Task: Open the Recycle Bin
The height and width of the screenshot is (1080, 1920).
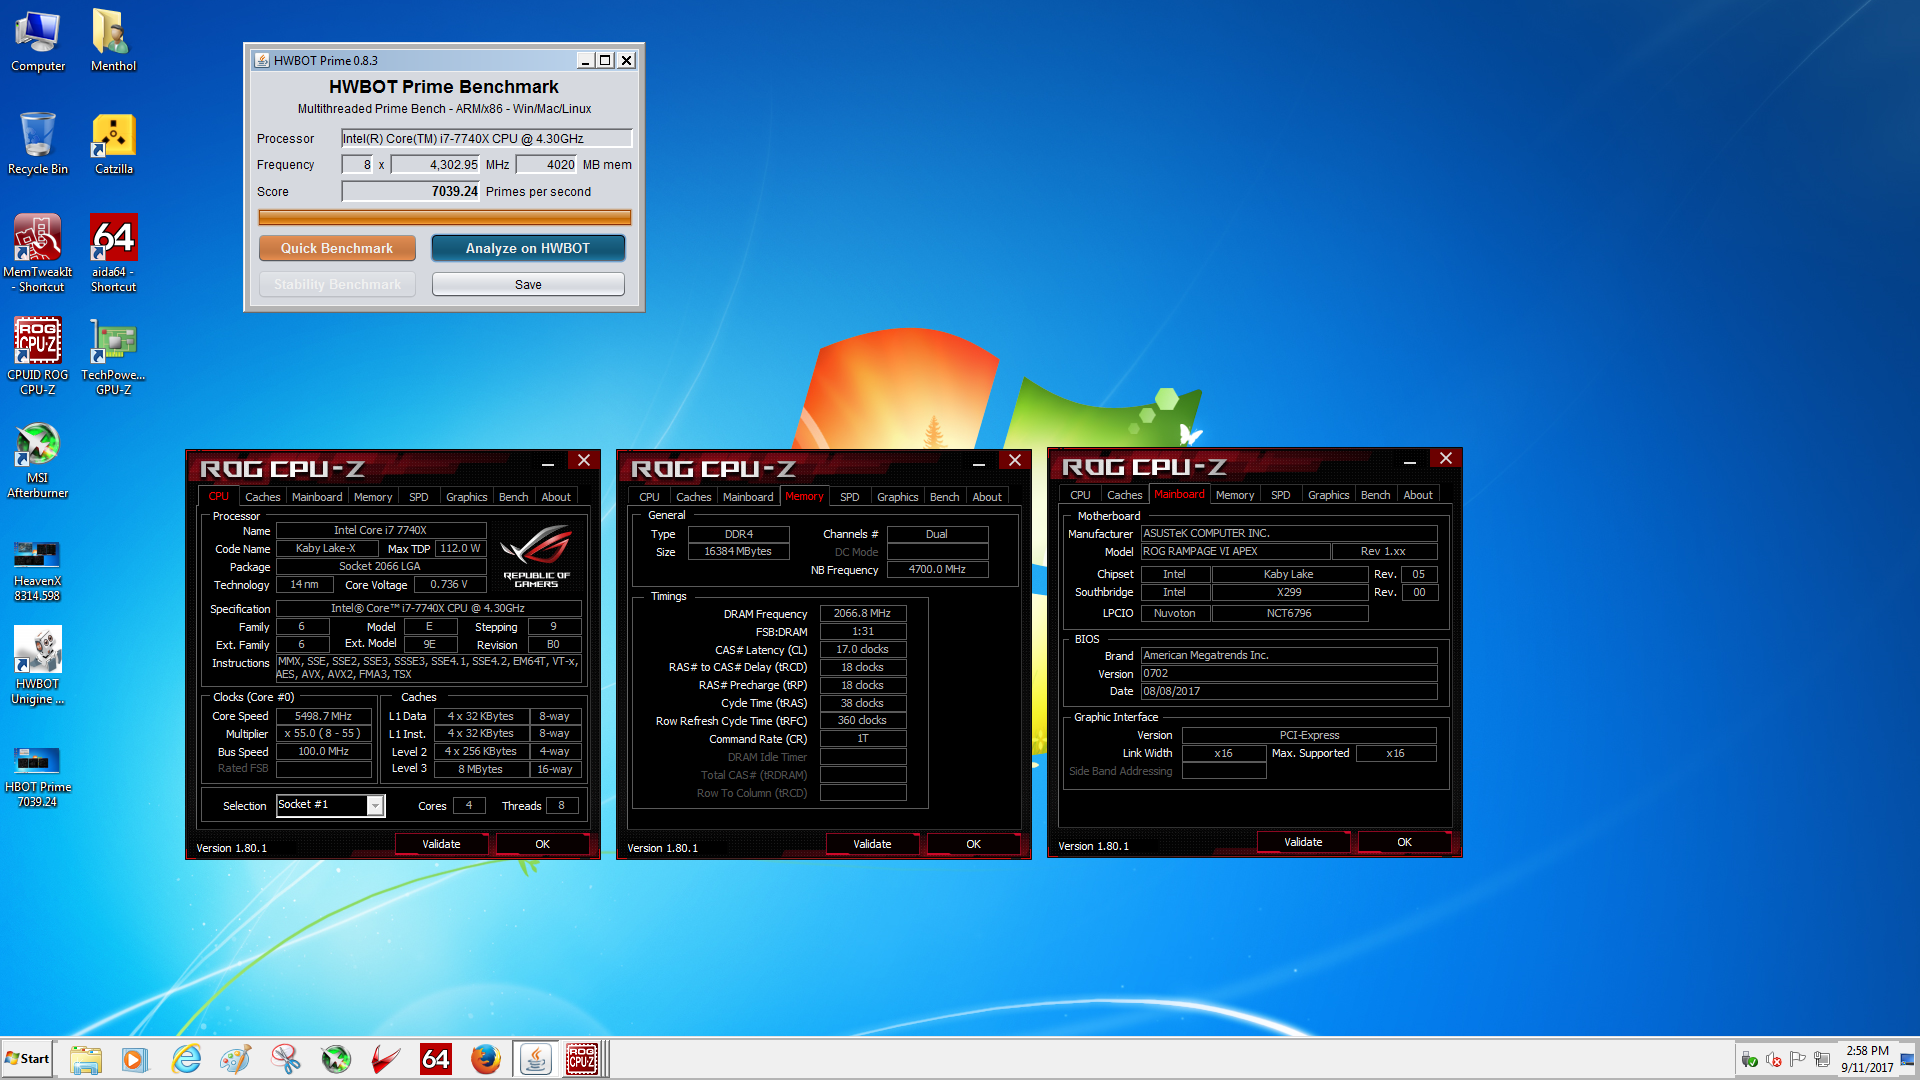Action: click(38, 144)
